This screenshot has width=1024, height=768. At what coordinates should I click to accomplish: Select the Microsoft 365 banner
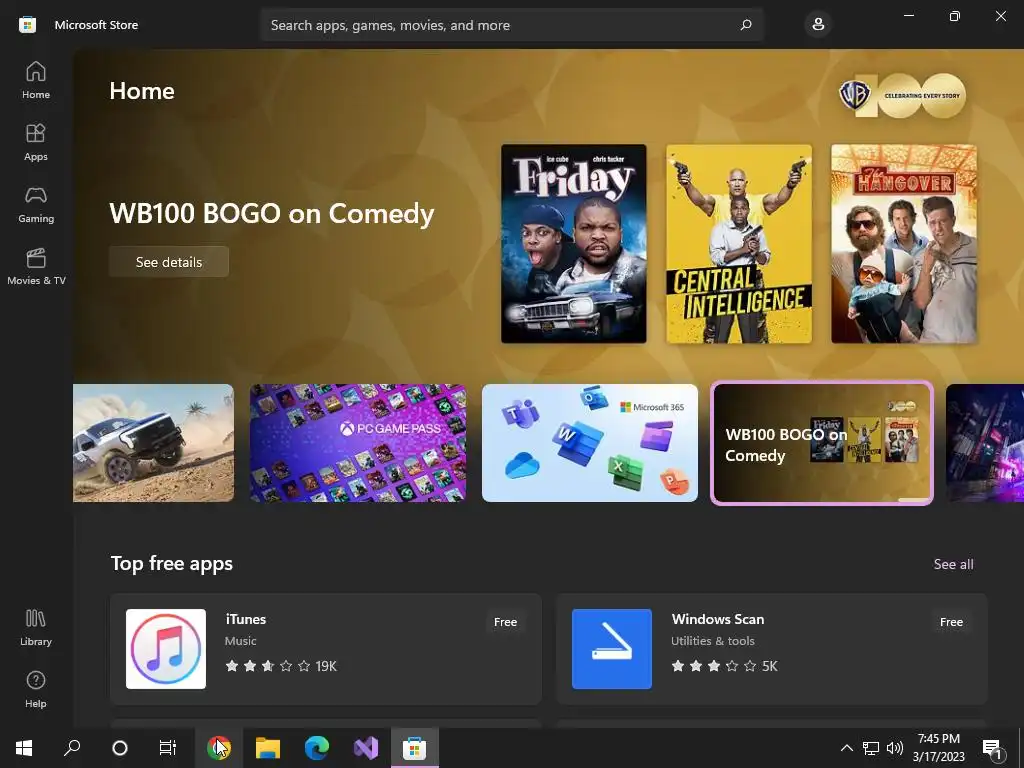click(x=590, y=443)
